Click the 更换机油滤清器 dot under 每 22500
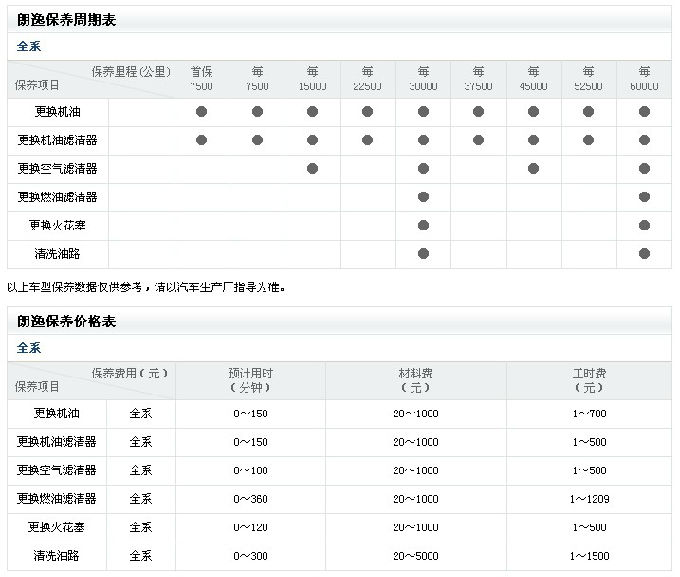 point(367,140)
